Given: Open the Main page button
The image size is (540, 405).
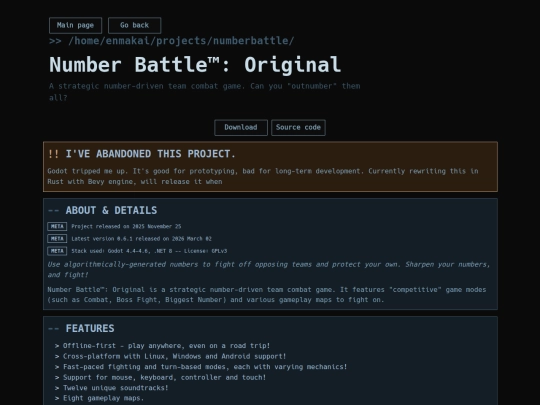Looking at the screenshot, I should pos(75,25).
